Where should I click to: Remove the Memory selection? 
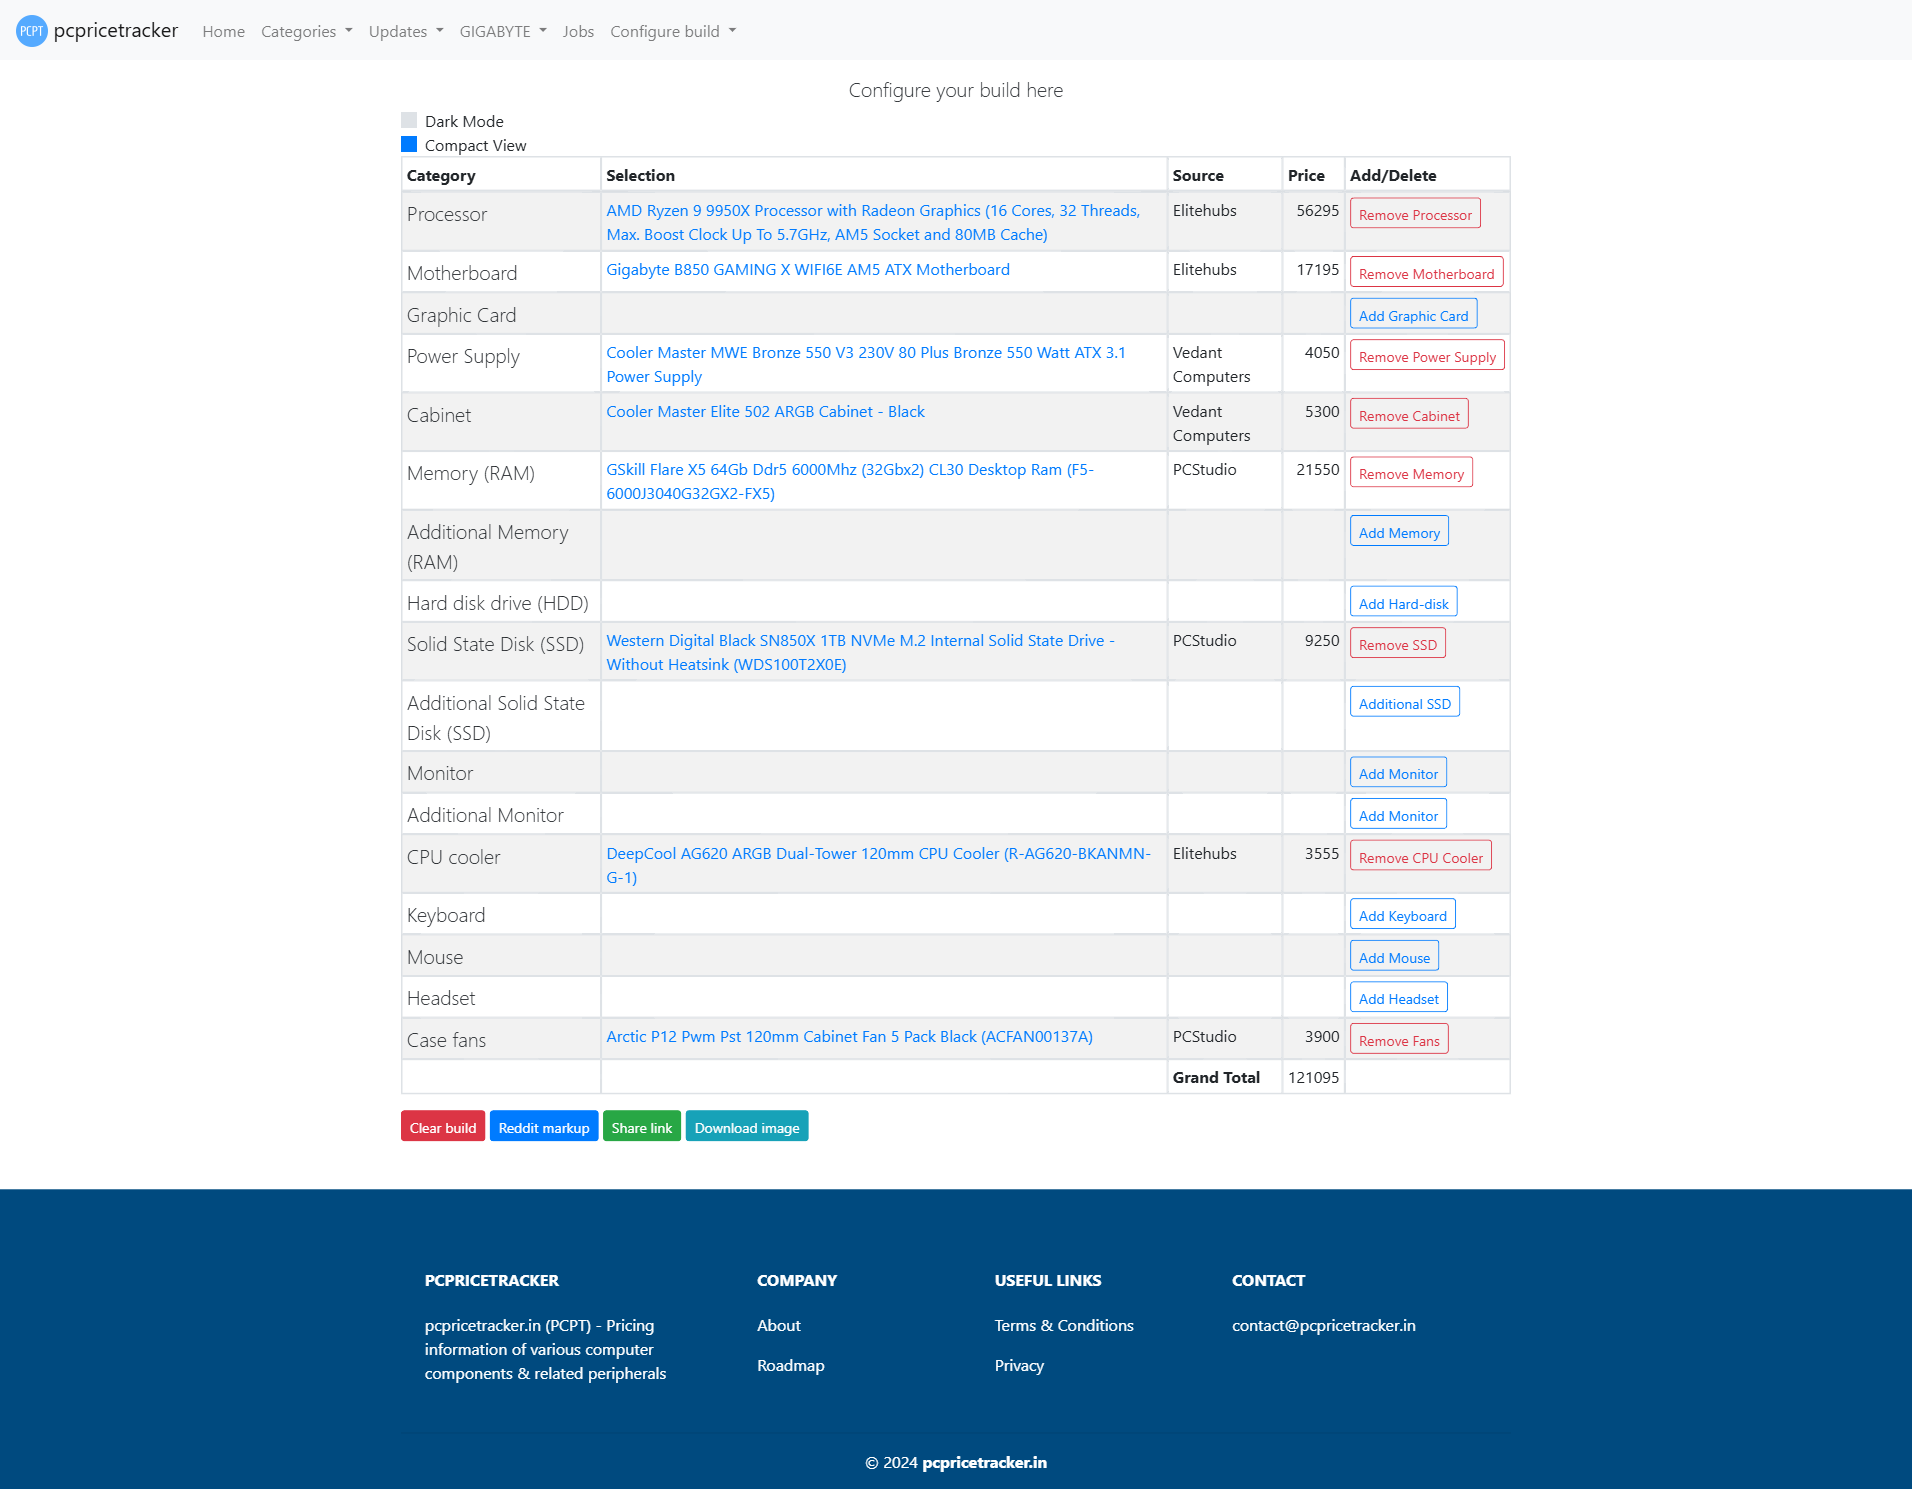point(1411,473)
